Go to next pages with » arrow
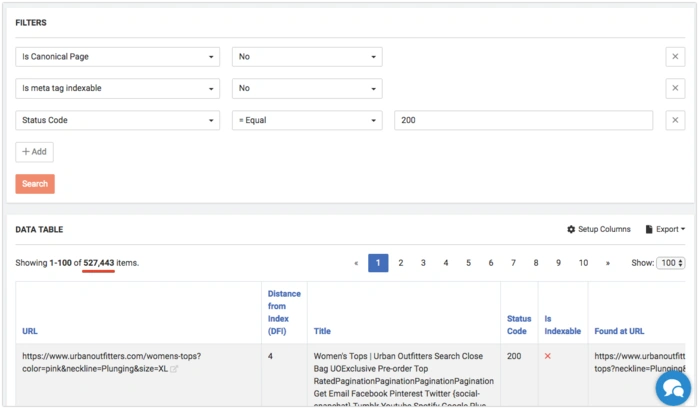This screenshot has height=409, width=699. [608, 263]
